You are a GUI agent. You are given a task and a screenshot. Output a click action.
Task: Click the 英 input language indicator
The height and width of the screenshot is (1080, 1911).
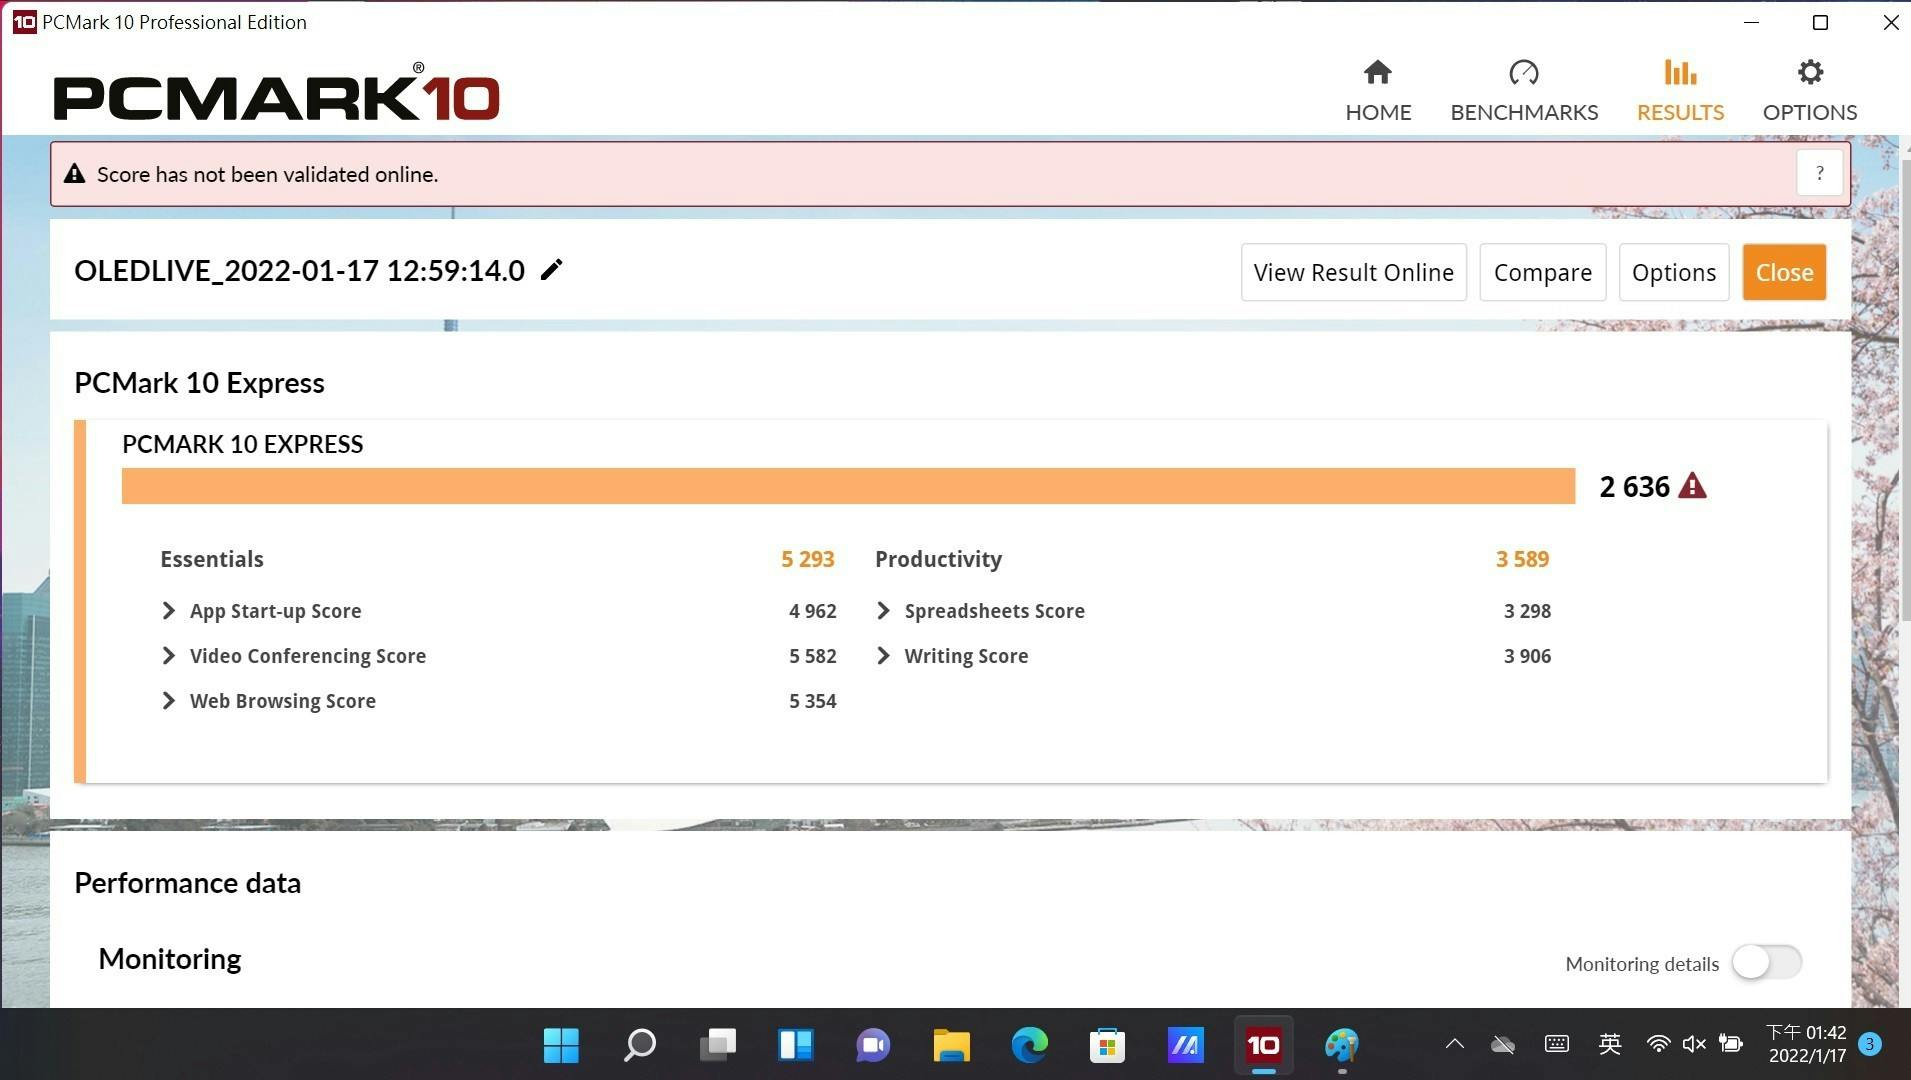tap(1609, 1044)
